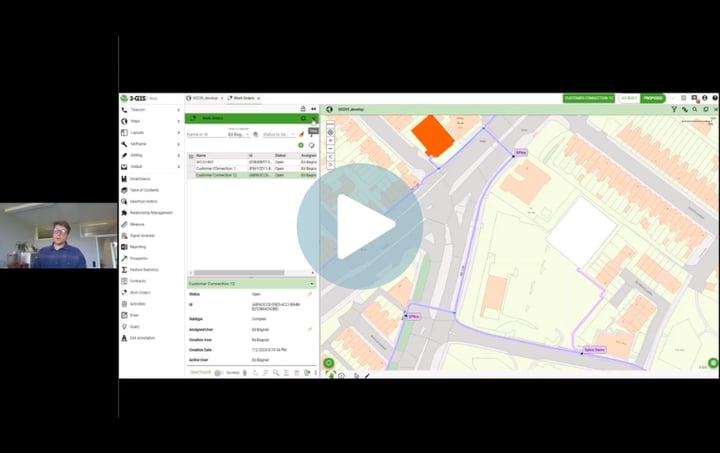
Task: Click the Customer Connection 12 green button
Action: [x=589, y=98]
